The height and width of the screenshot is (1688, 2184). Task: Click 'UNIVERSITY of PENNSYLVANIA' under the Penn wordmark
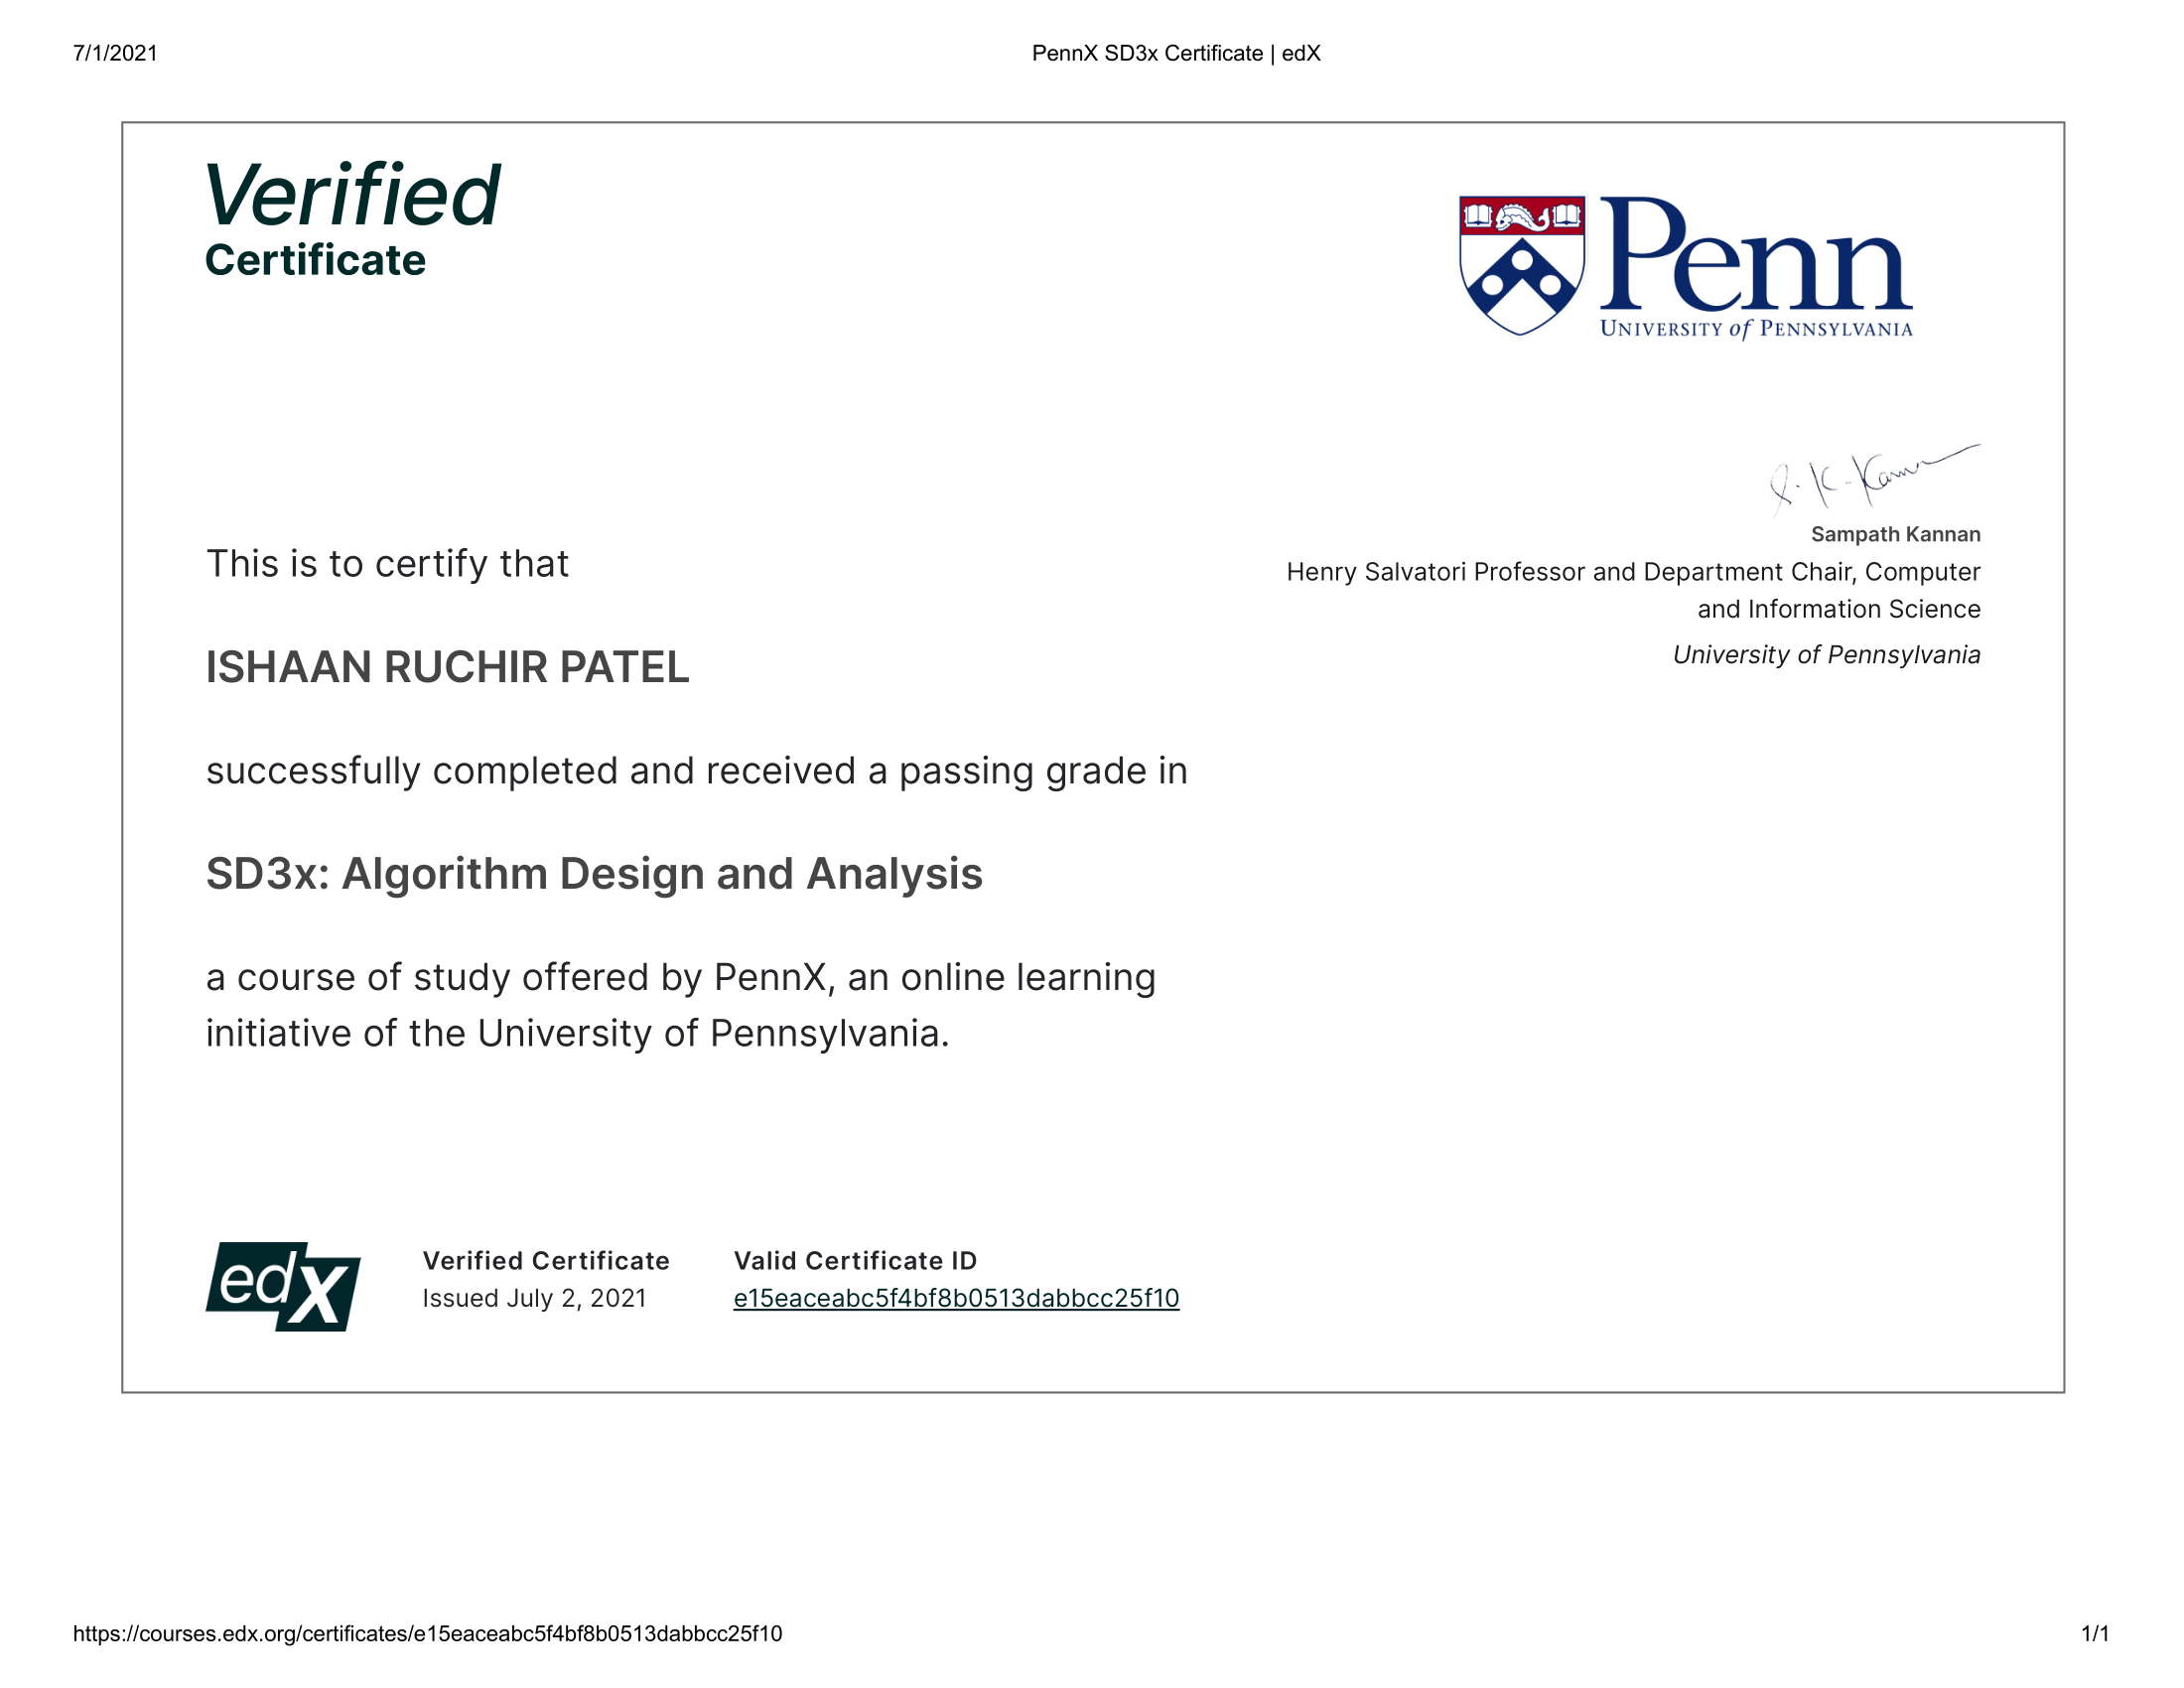point(1756,329)
